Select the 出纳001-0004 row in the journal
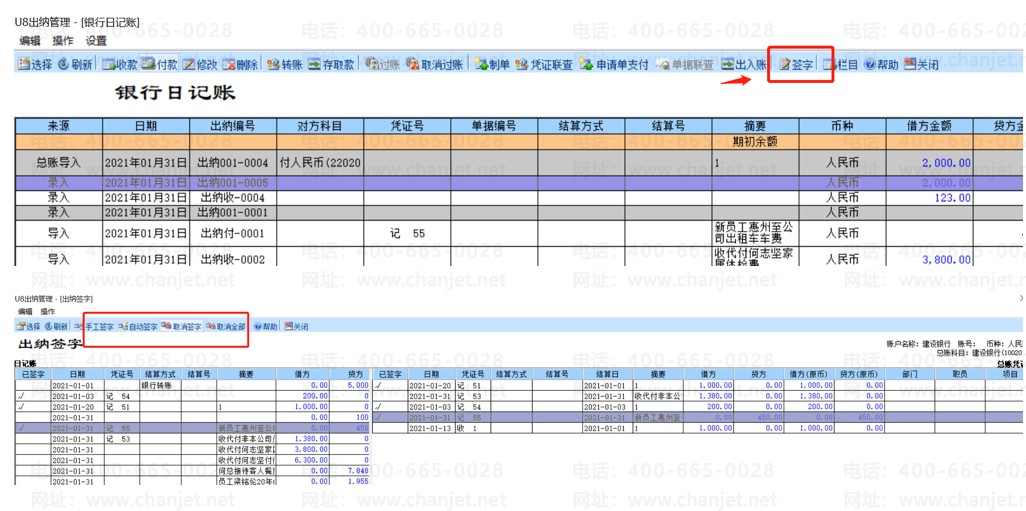 point(232,162)
